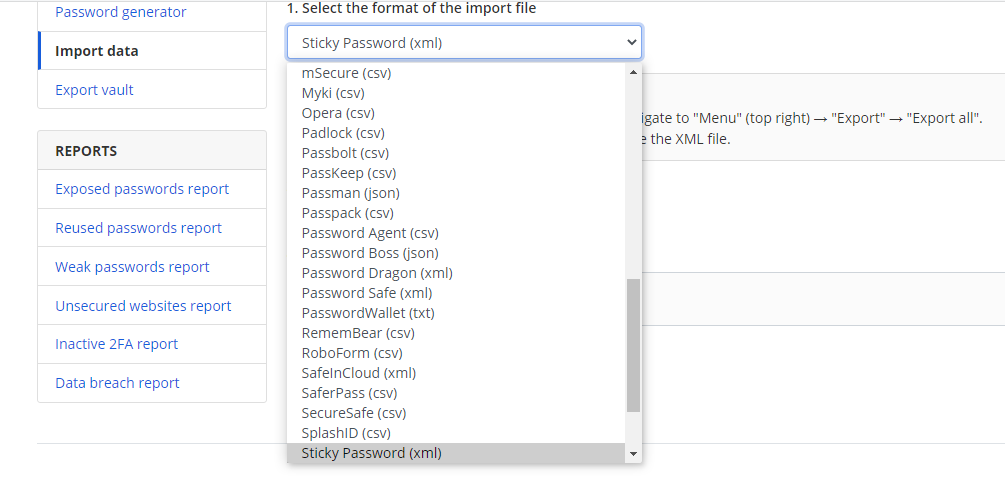
Task: Open Password generator in sidebar
Action: click(x=121, y=12)
